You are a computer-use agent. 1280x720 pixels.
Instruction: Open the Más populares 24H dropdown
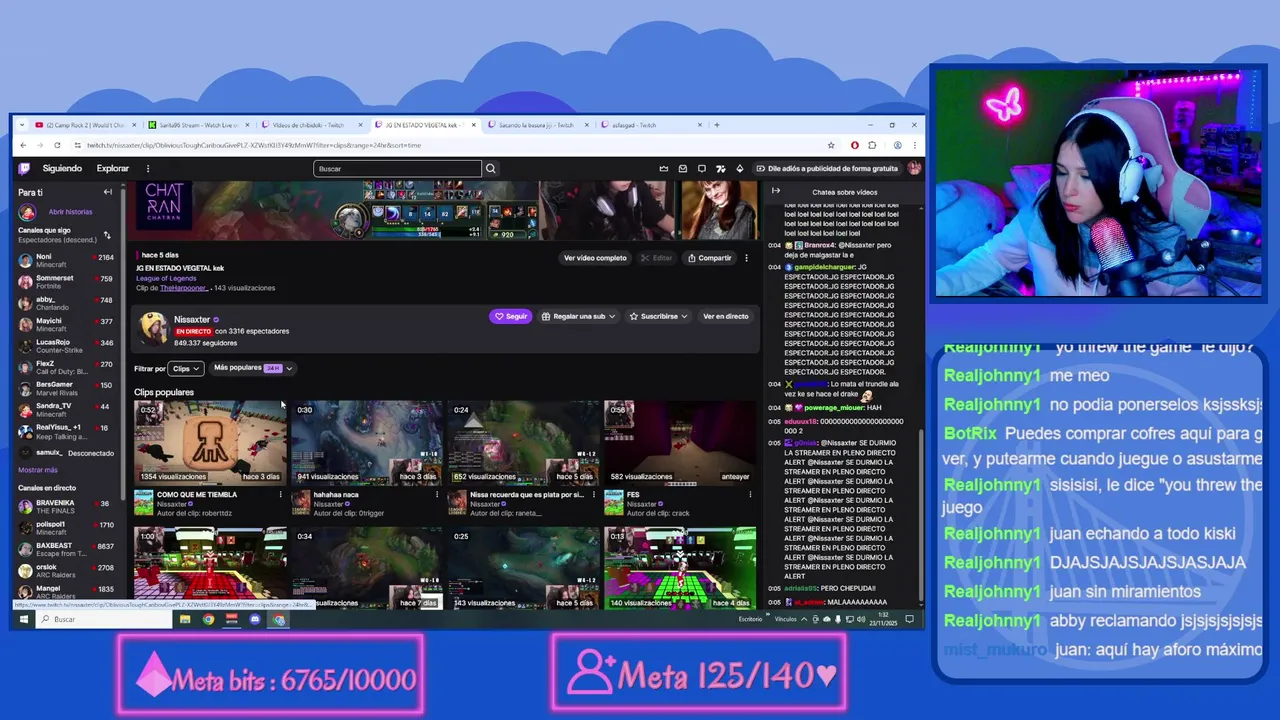(x=253, y=368)
